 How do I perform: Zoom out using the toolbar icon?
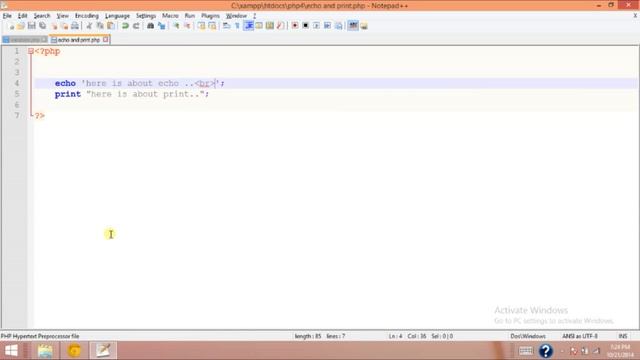point(187,26)
